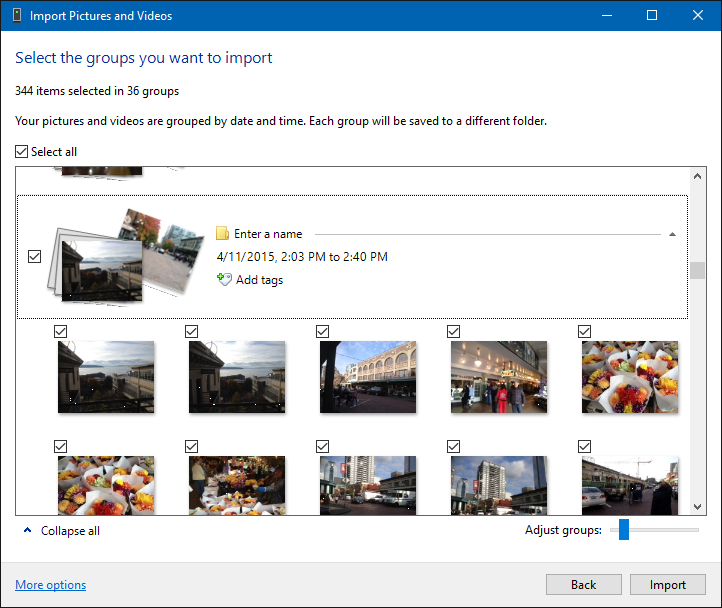Screen dimensions: 722x608
Task: Select the first waterfront view thumbnail
Action: click(106, 377)
